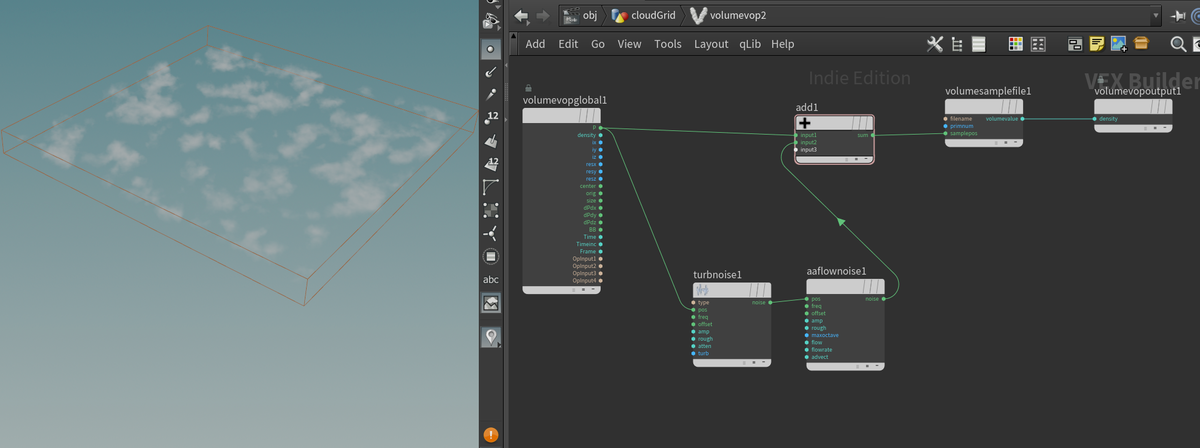1200x448 pixels.
Task: Add a sticky note with the yellow icon
Action: click(1097, 44)
